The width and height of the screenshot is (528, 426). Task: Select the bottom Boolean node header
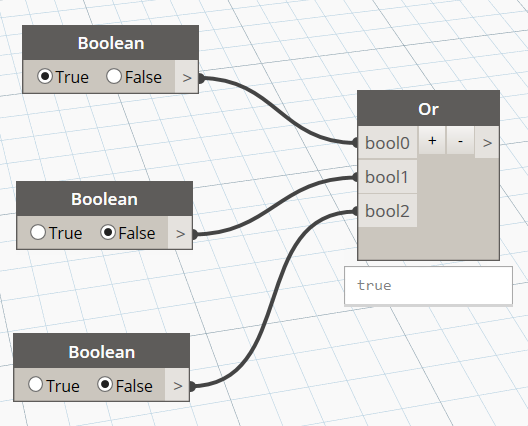click(x=101, y=351)
